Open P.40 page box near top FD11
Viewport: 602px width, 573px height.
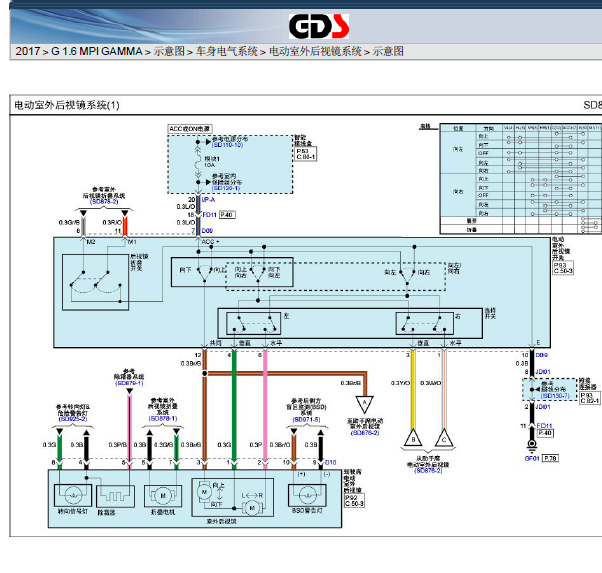[227, 215]
